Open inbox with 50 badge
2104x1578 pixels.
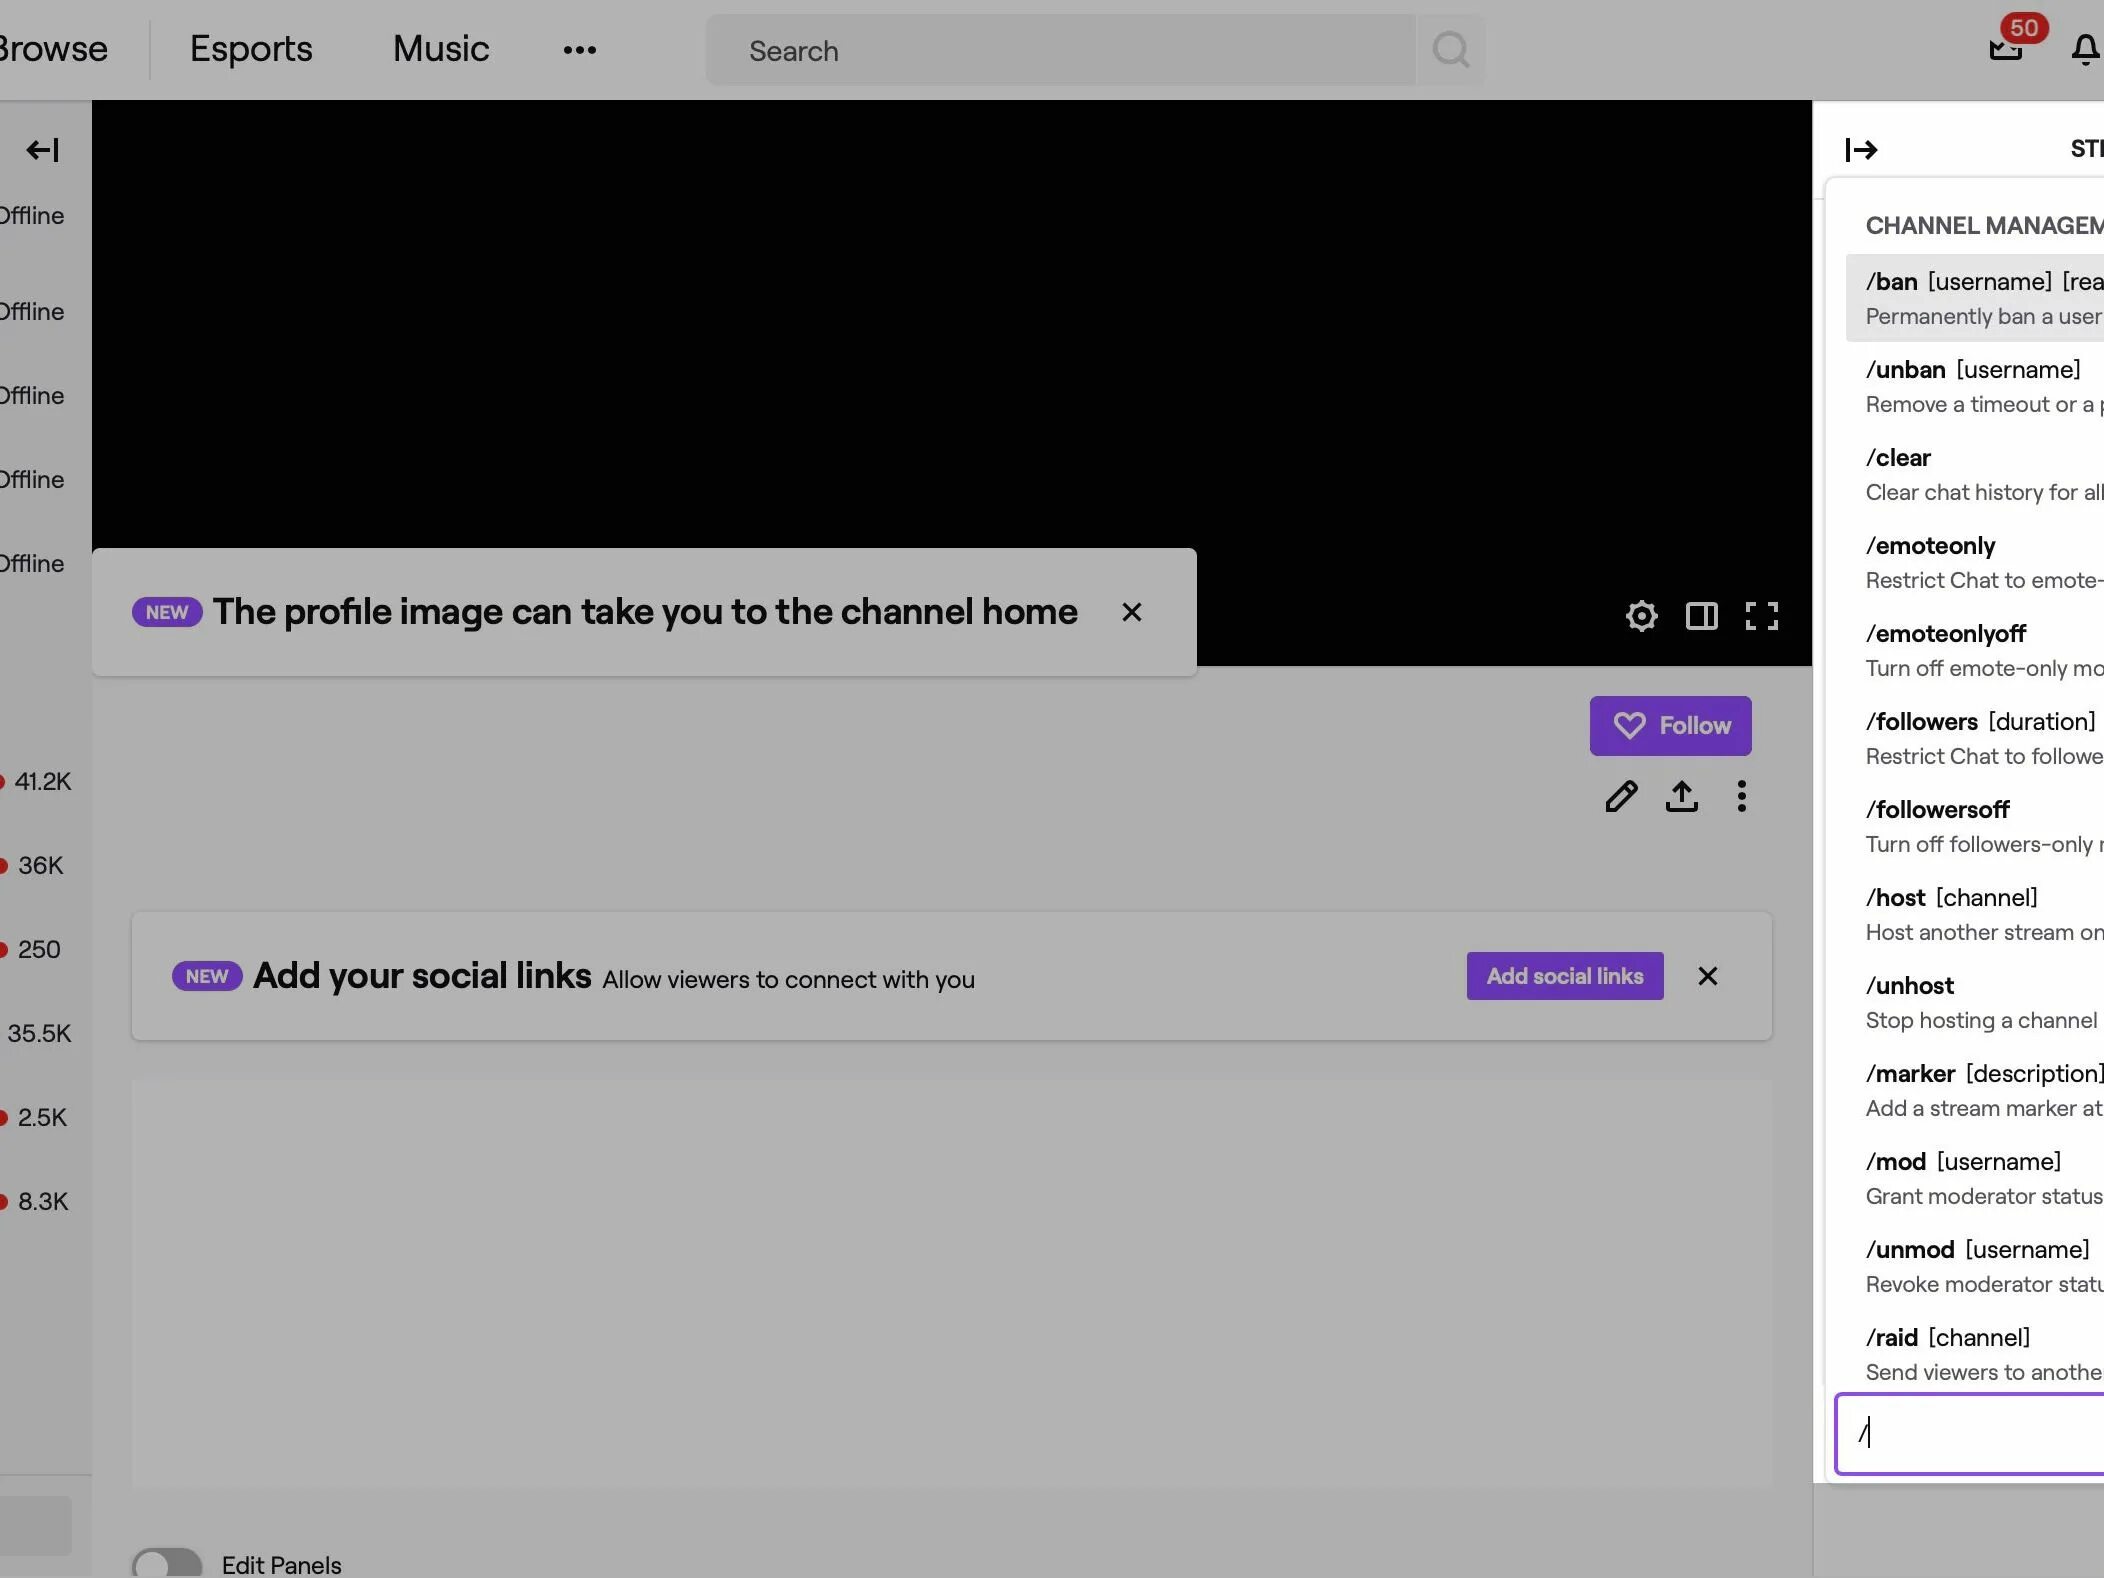coord(2006,48)
